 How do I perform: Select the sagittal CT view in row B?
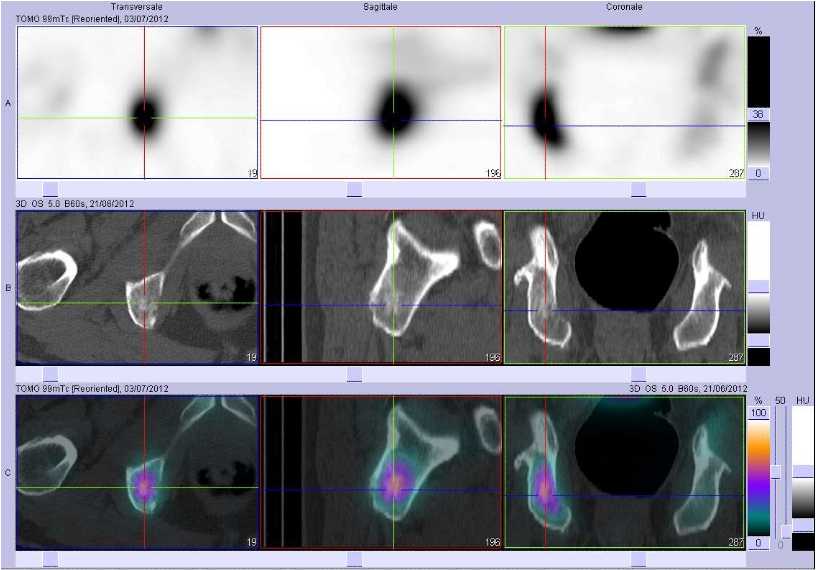tap(380, 287)
